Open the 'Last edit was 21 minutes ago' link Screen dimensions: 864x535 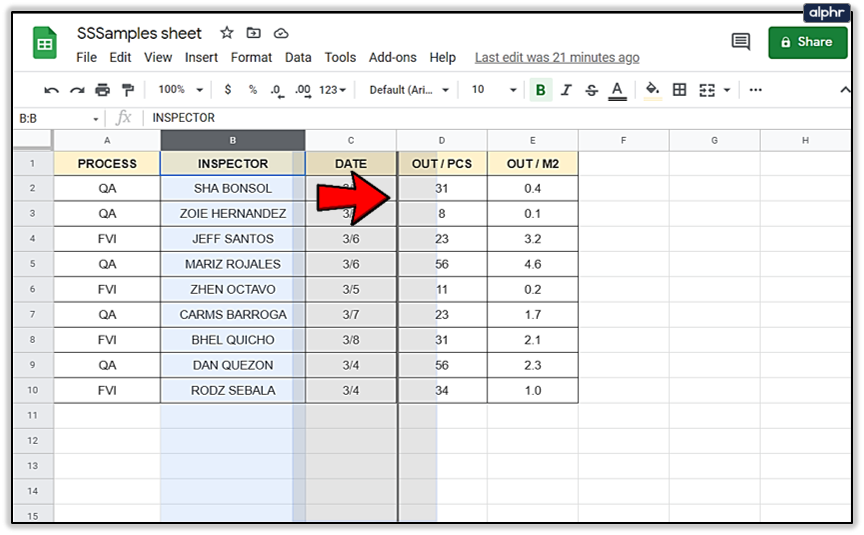(557, 58)
